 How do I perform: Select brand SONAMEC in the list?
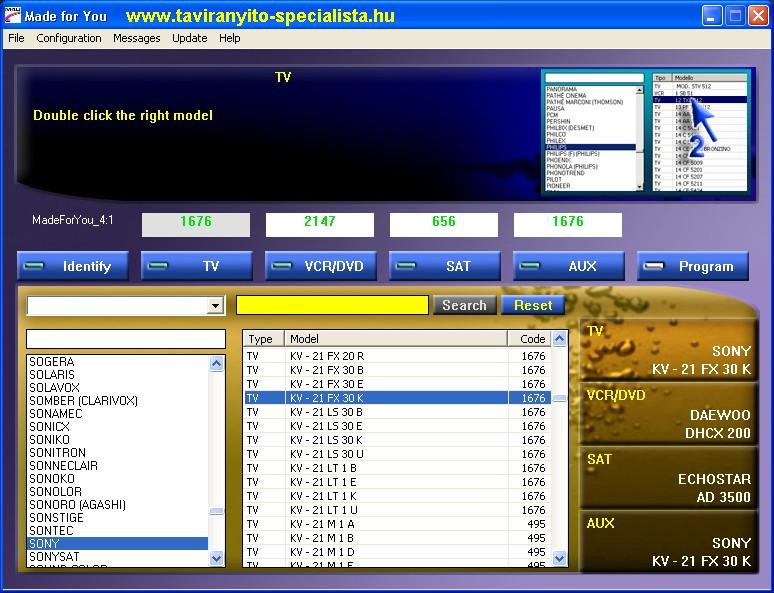117,414
